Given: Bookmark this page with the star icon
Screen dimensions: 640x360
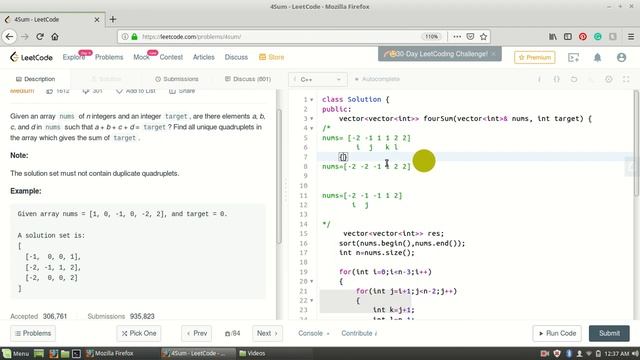Looking at the screenshot, I should tap(483, 37).
